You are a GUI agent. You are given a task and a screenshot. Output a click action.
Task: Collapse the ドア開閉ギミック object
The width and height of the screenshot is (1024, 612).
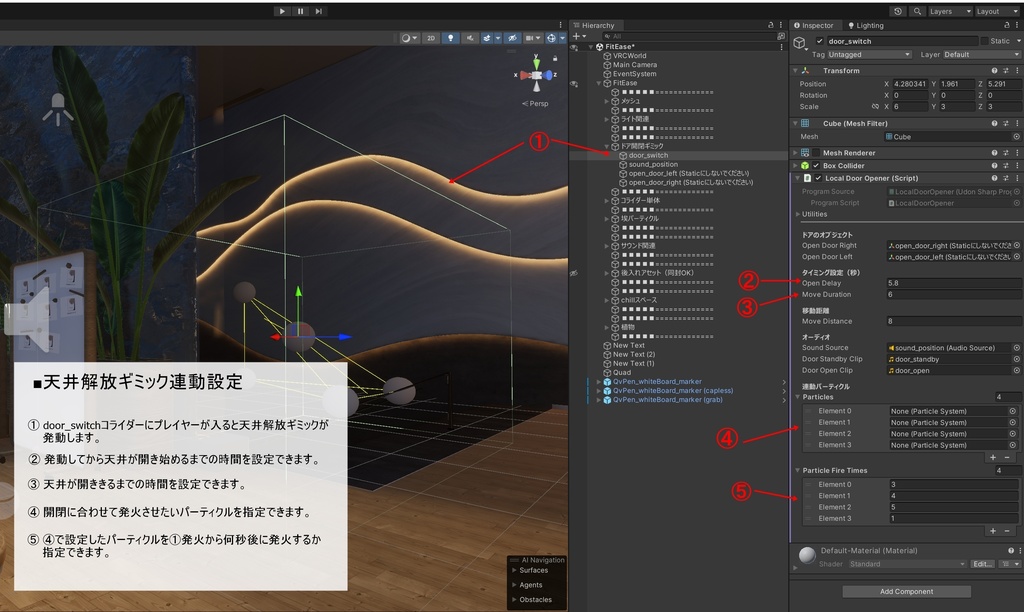click(x=607, y=146)
